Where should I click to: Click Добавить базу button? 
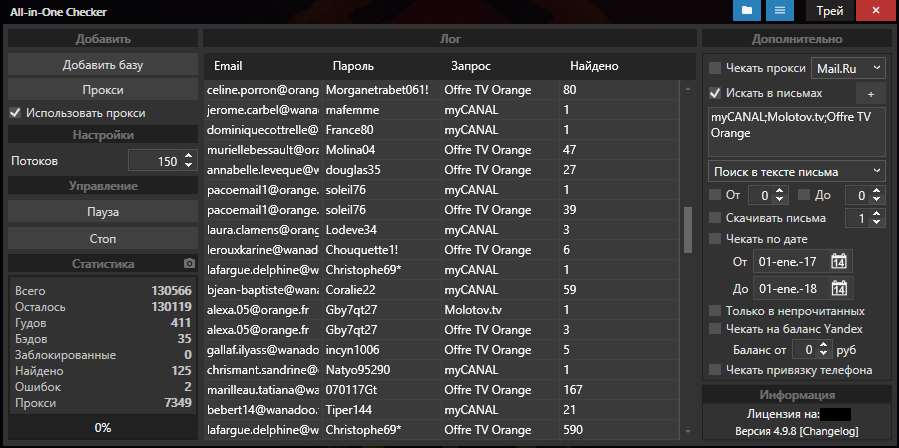(103, 65)
